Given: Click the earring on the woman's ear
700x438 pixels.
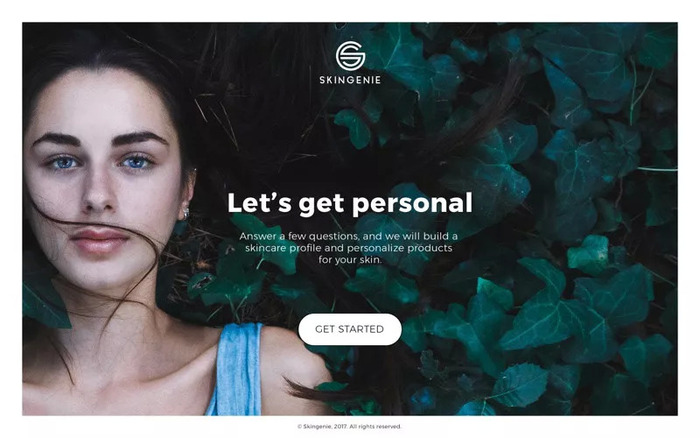Looking at the screenshot, I should pos(186,213).
